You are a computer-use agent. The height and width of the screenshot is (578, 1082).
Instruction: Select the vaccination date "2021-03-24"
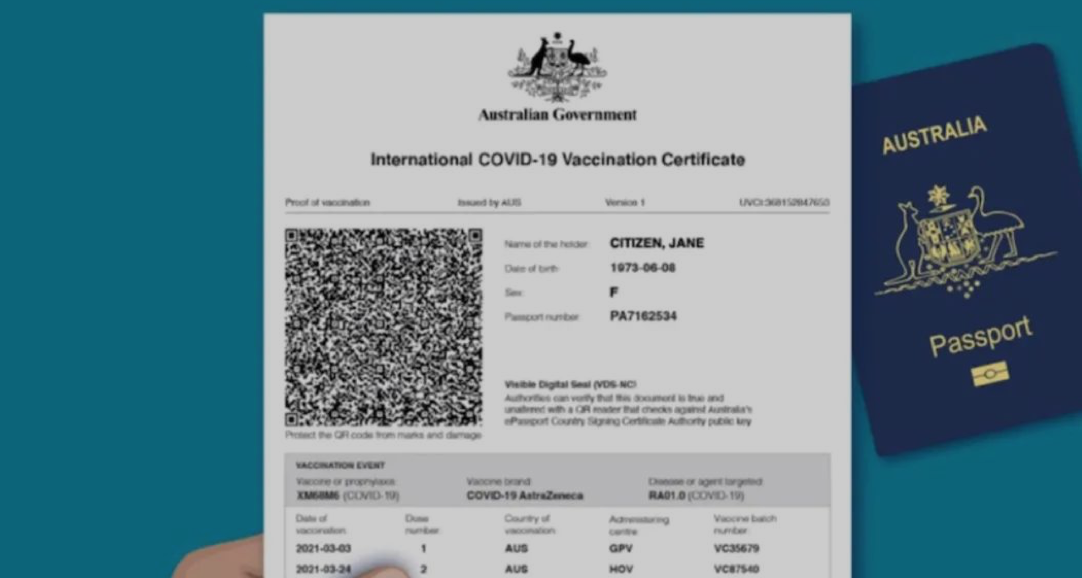tap(324, 570)
